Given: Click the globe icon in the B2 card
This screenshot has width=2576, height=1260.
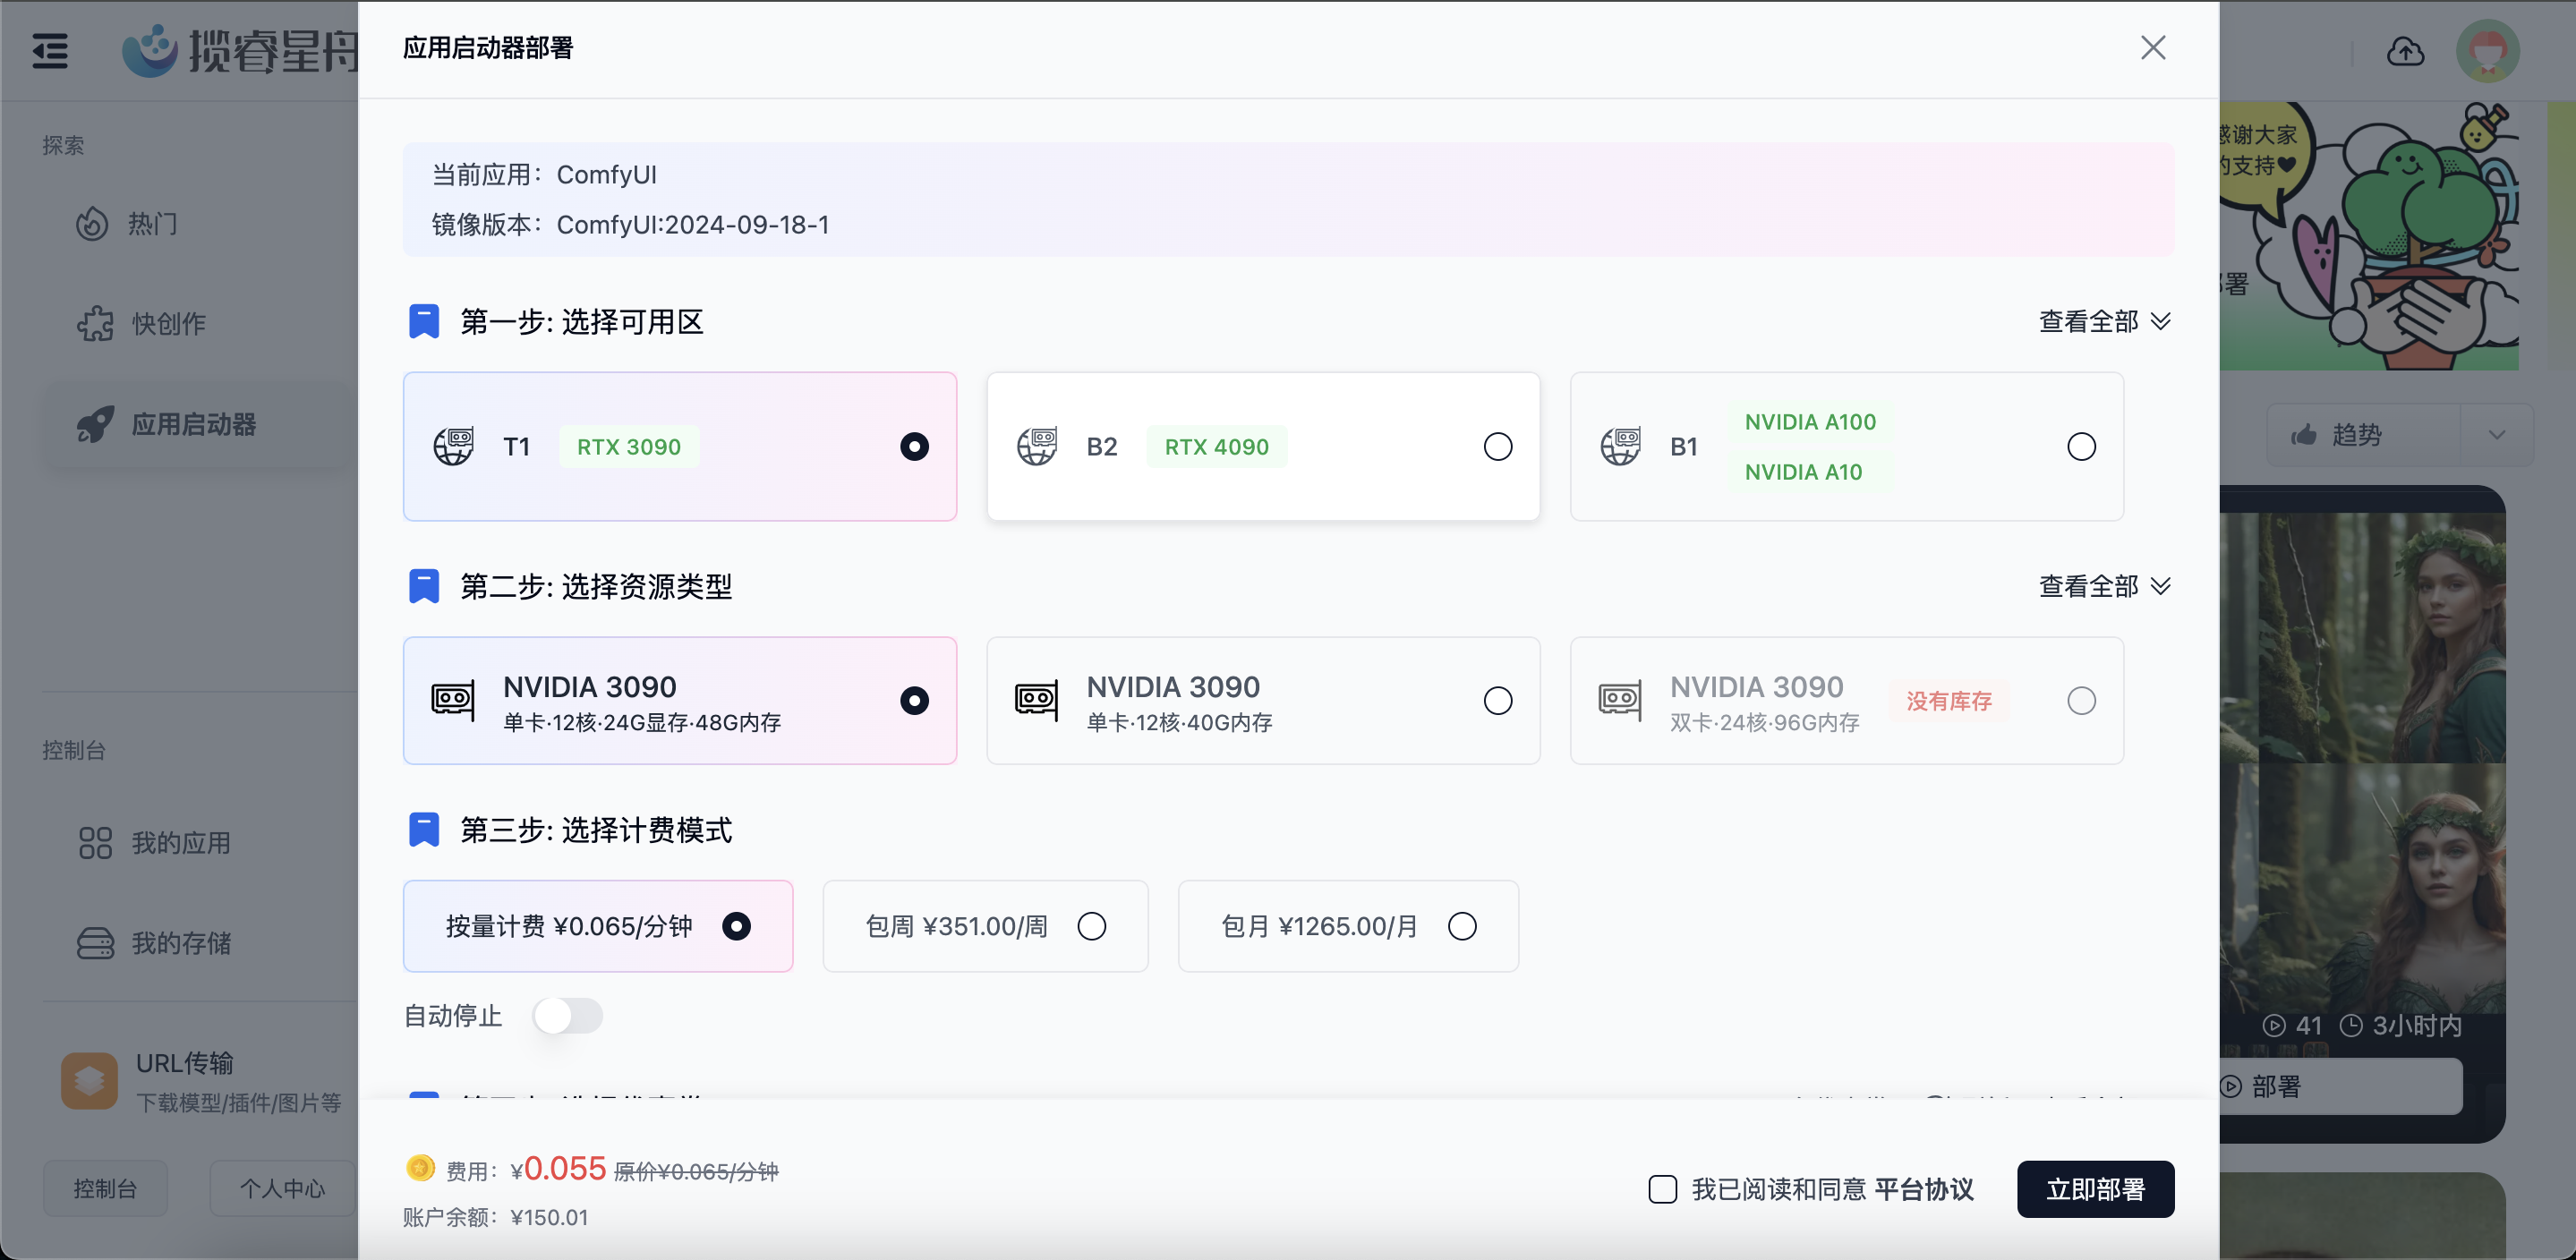Looking at the screenshot, I should click(1037, 446).
